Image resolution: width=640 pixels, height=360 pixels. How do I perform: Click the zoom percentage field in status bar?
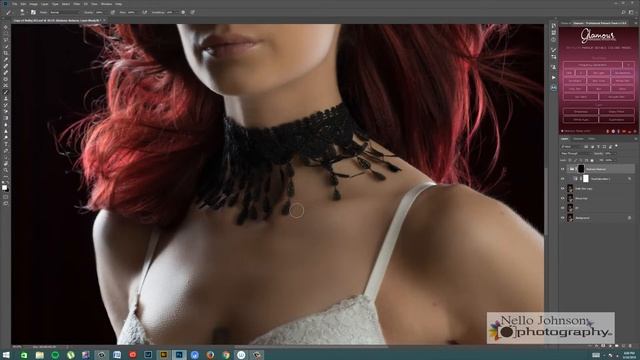pyautogui.click(x=17, y=347)
